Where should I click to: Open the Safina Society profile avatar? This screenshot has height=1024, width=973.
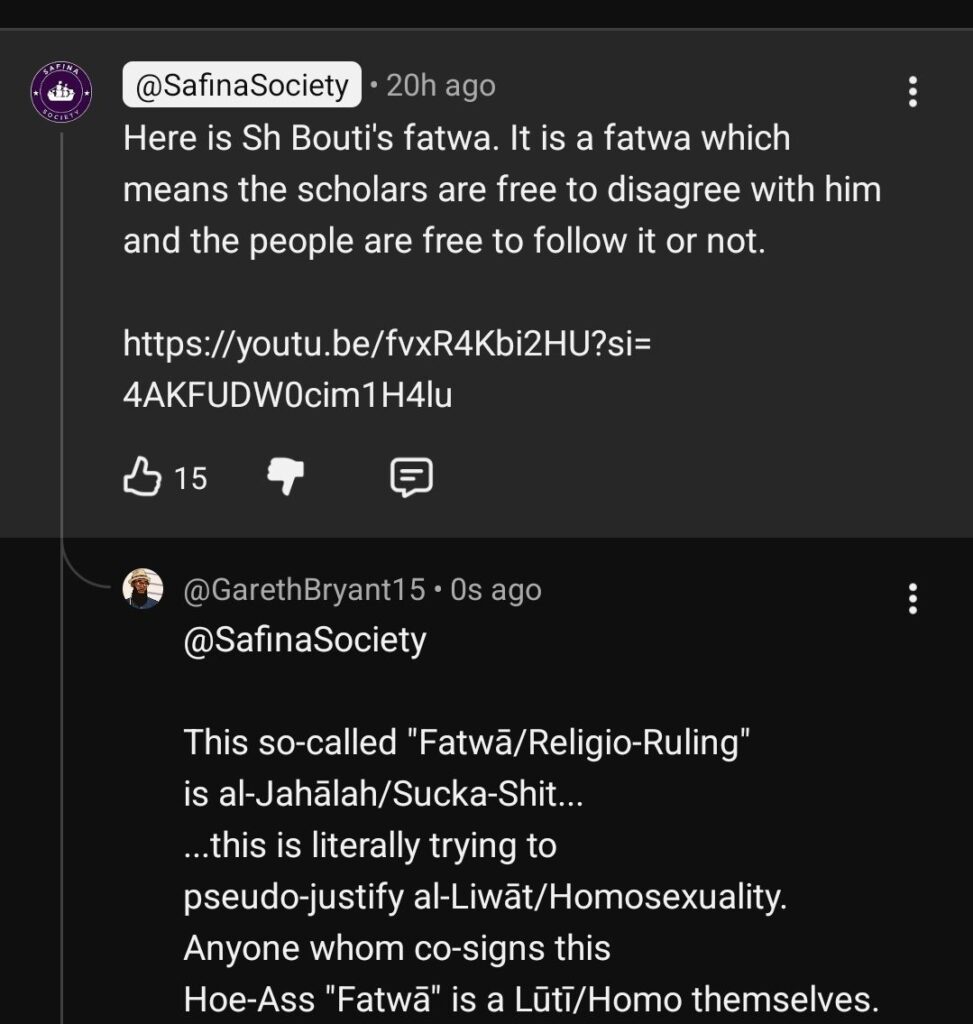pos(61,92)
